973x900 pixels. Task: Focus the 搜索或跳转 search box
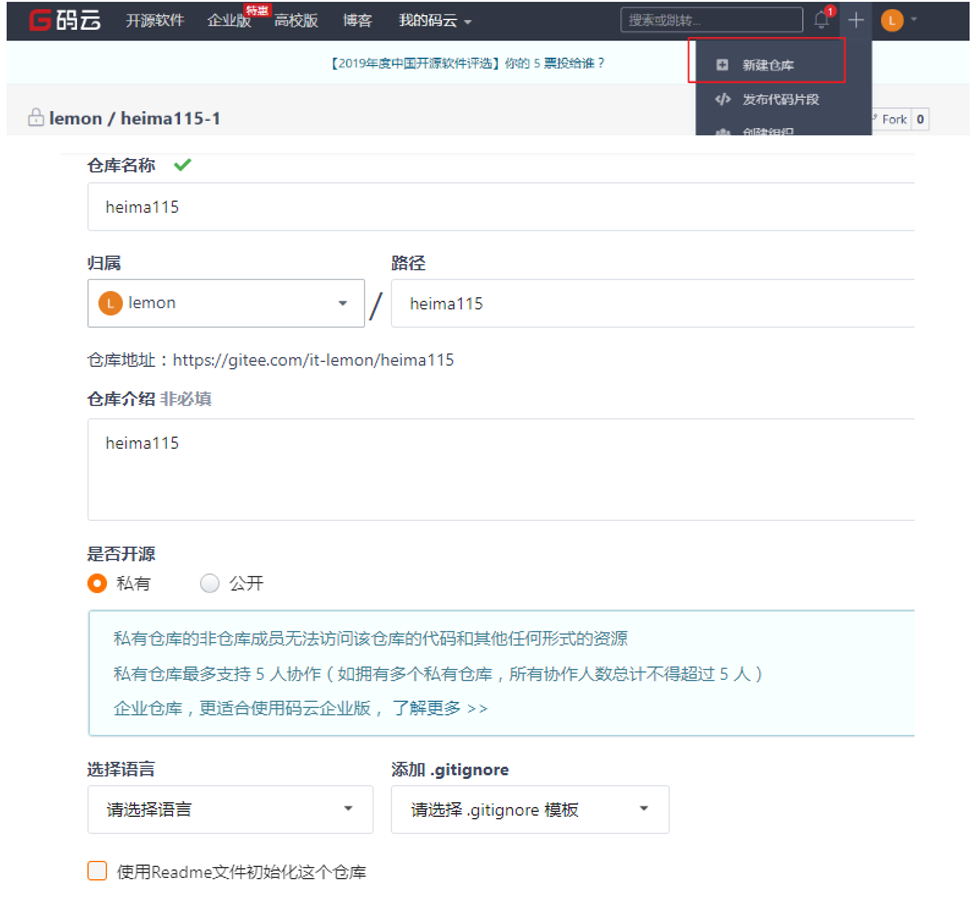tap(711, 20)
